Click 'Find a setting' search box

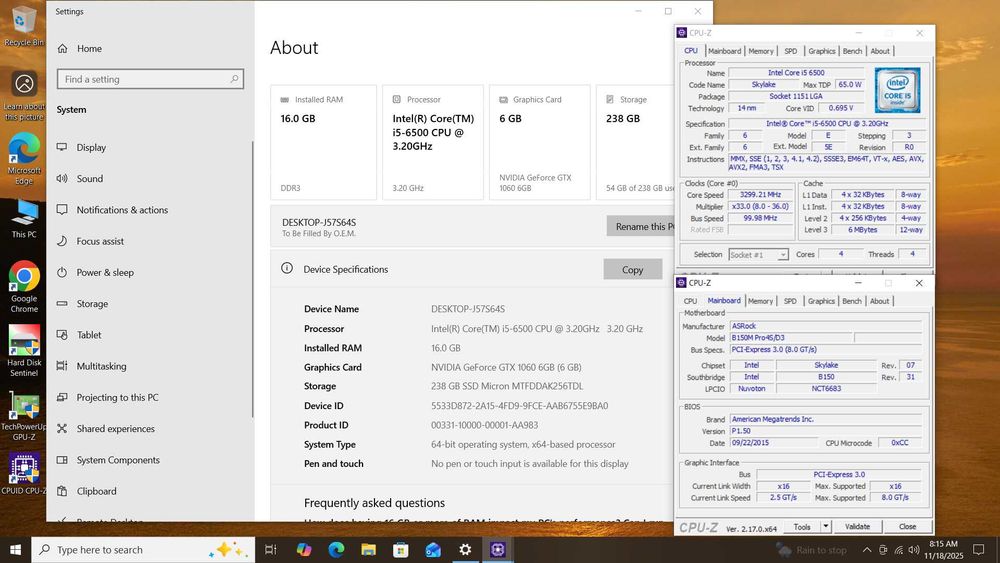tap(150, 79)
